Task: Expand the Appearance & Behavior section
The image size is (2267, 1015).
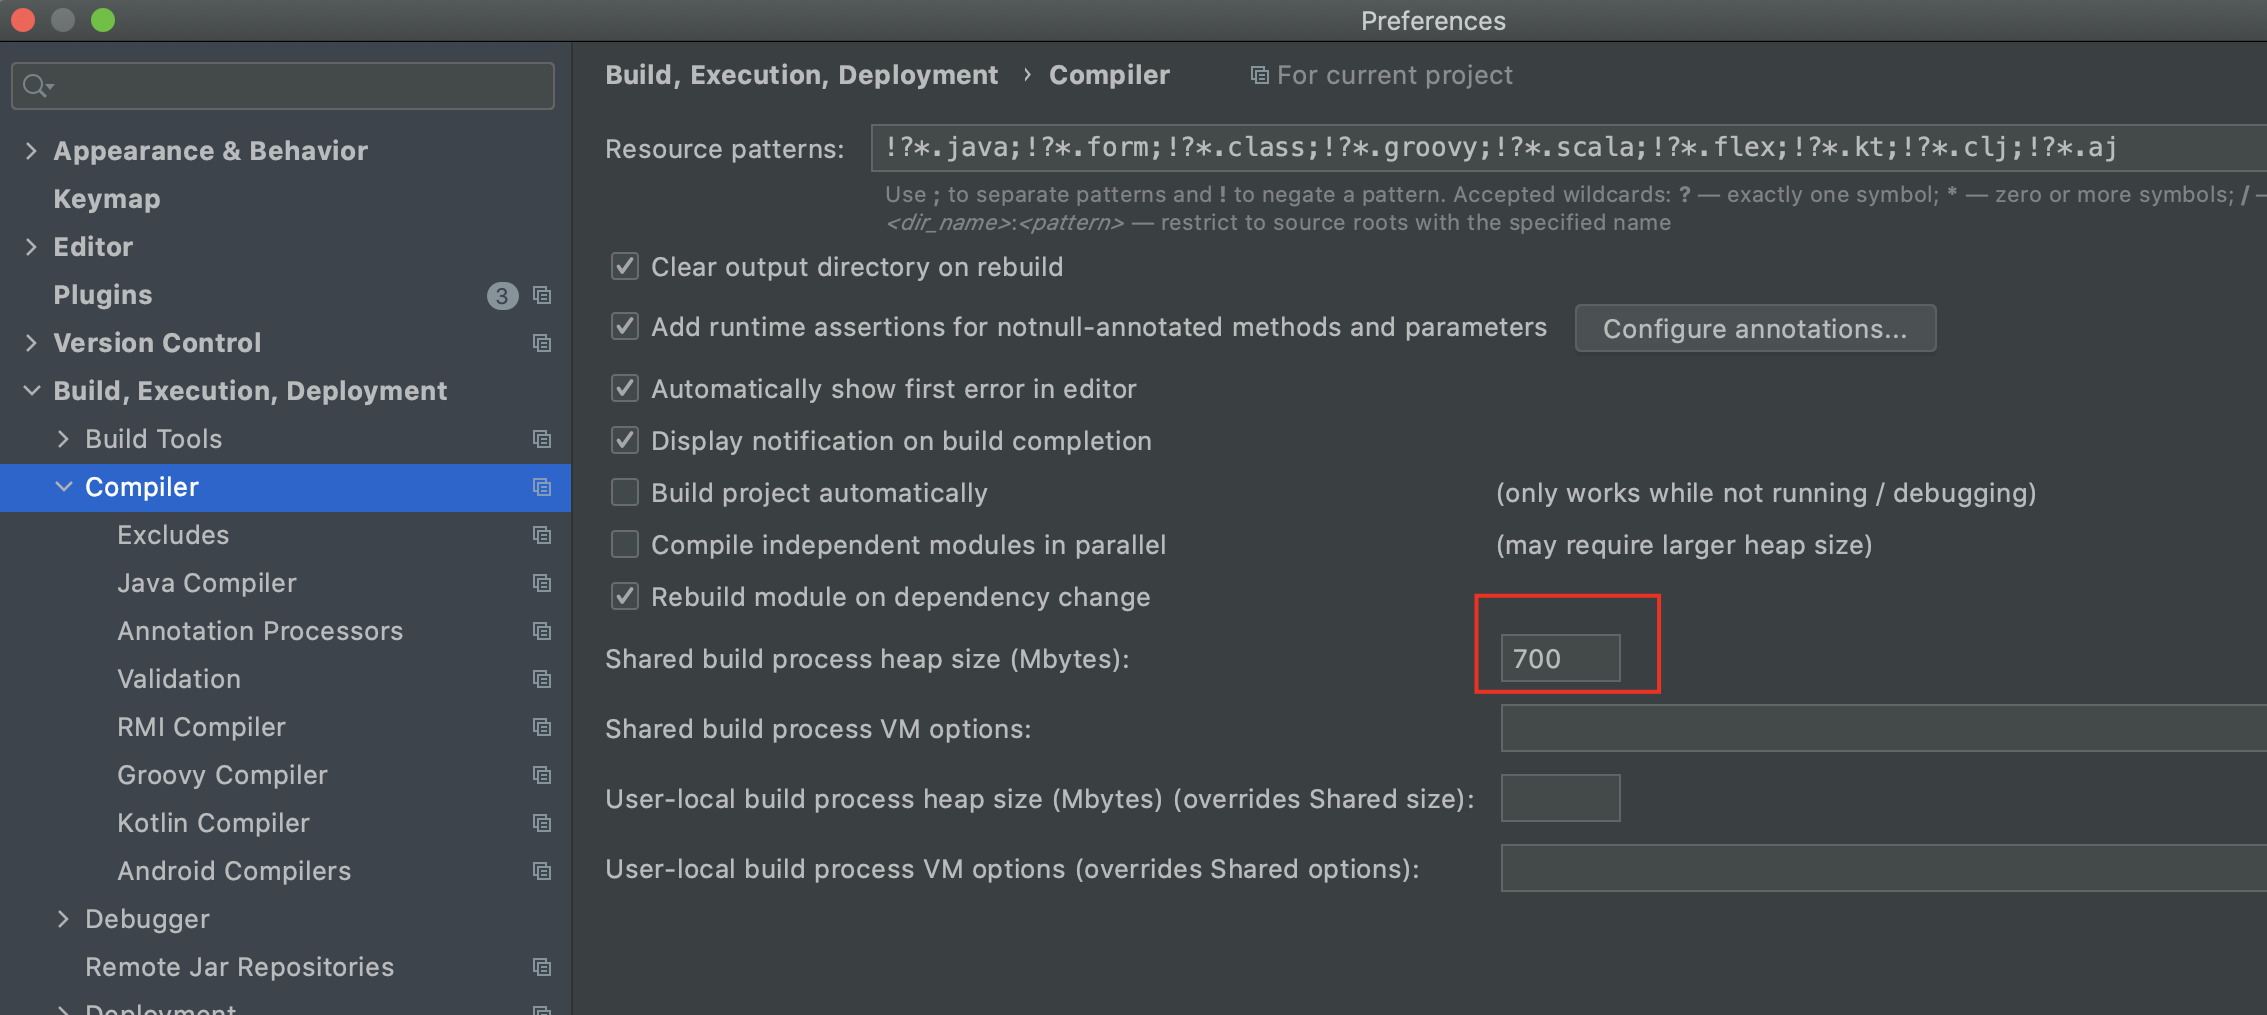Action: click(x=31, y=151)
